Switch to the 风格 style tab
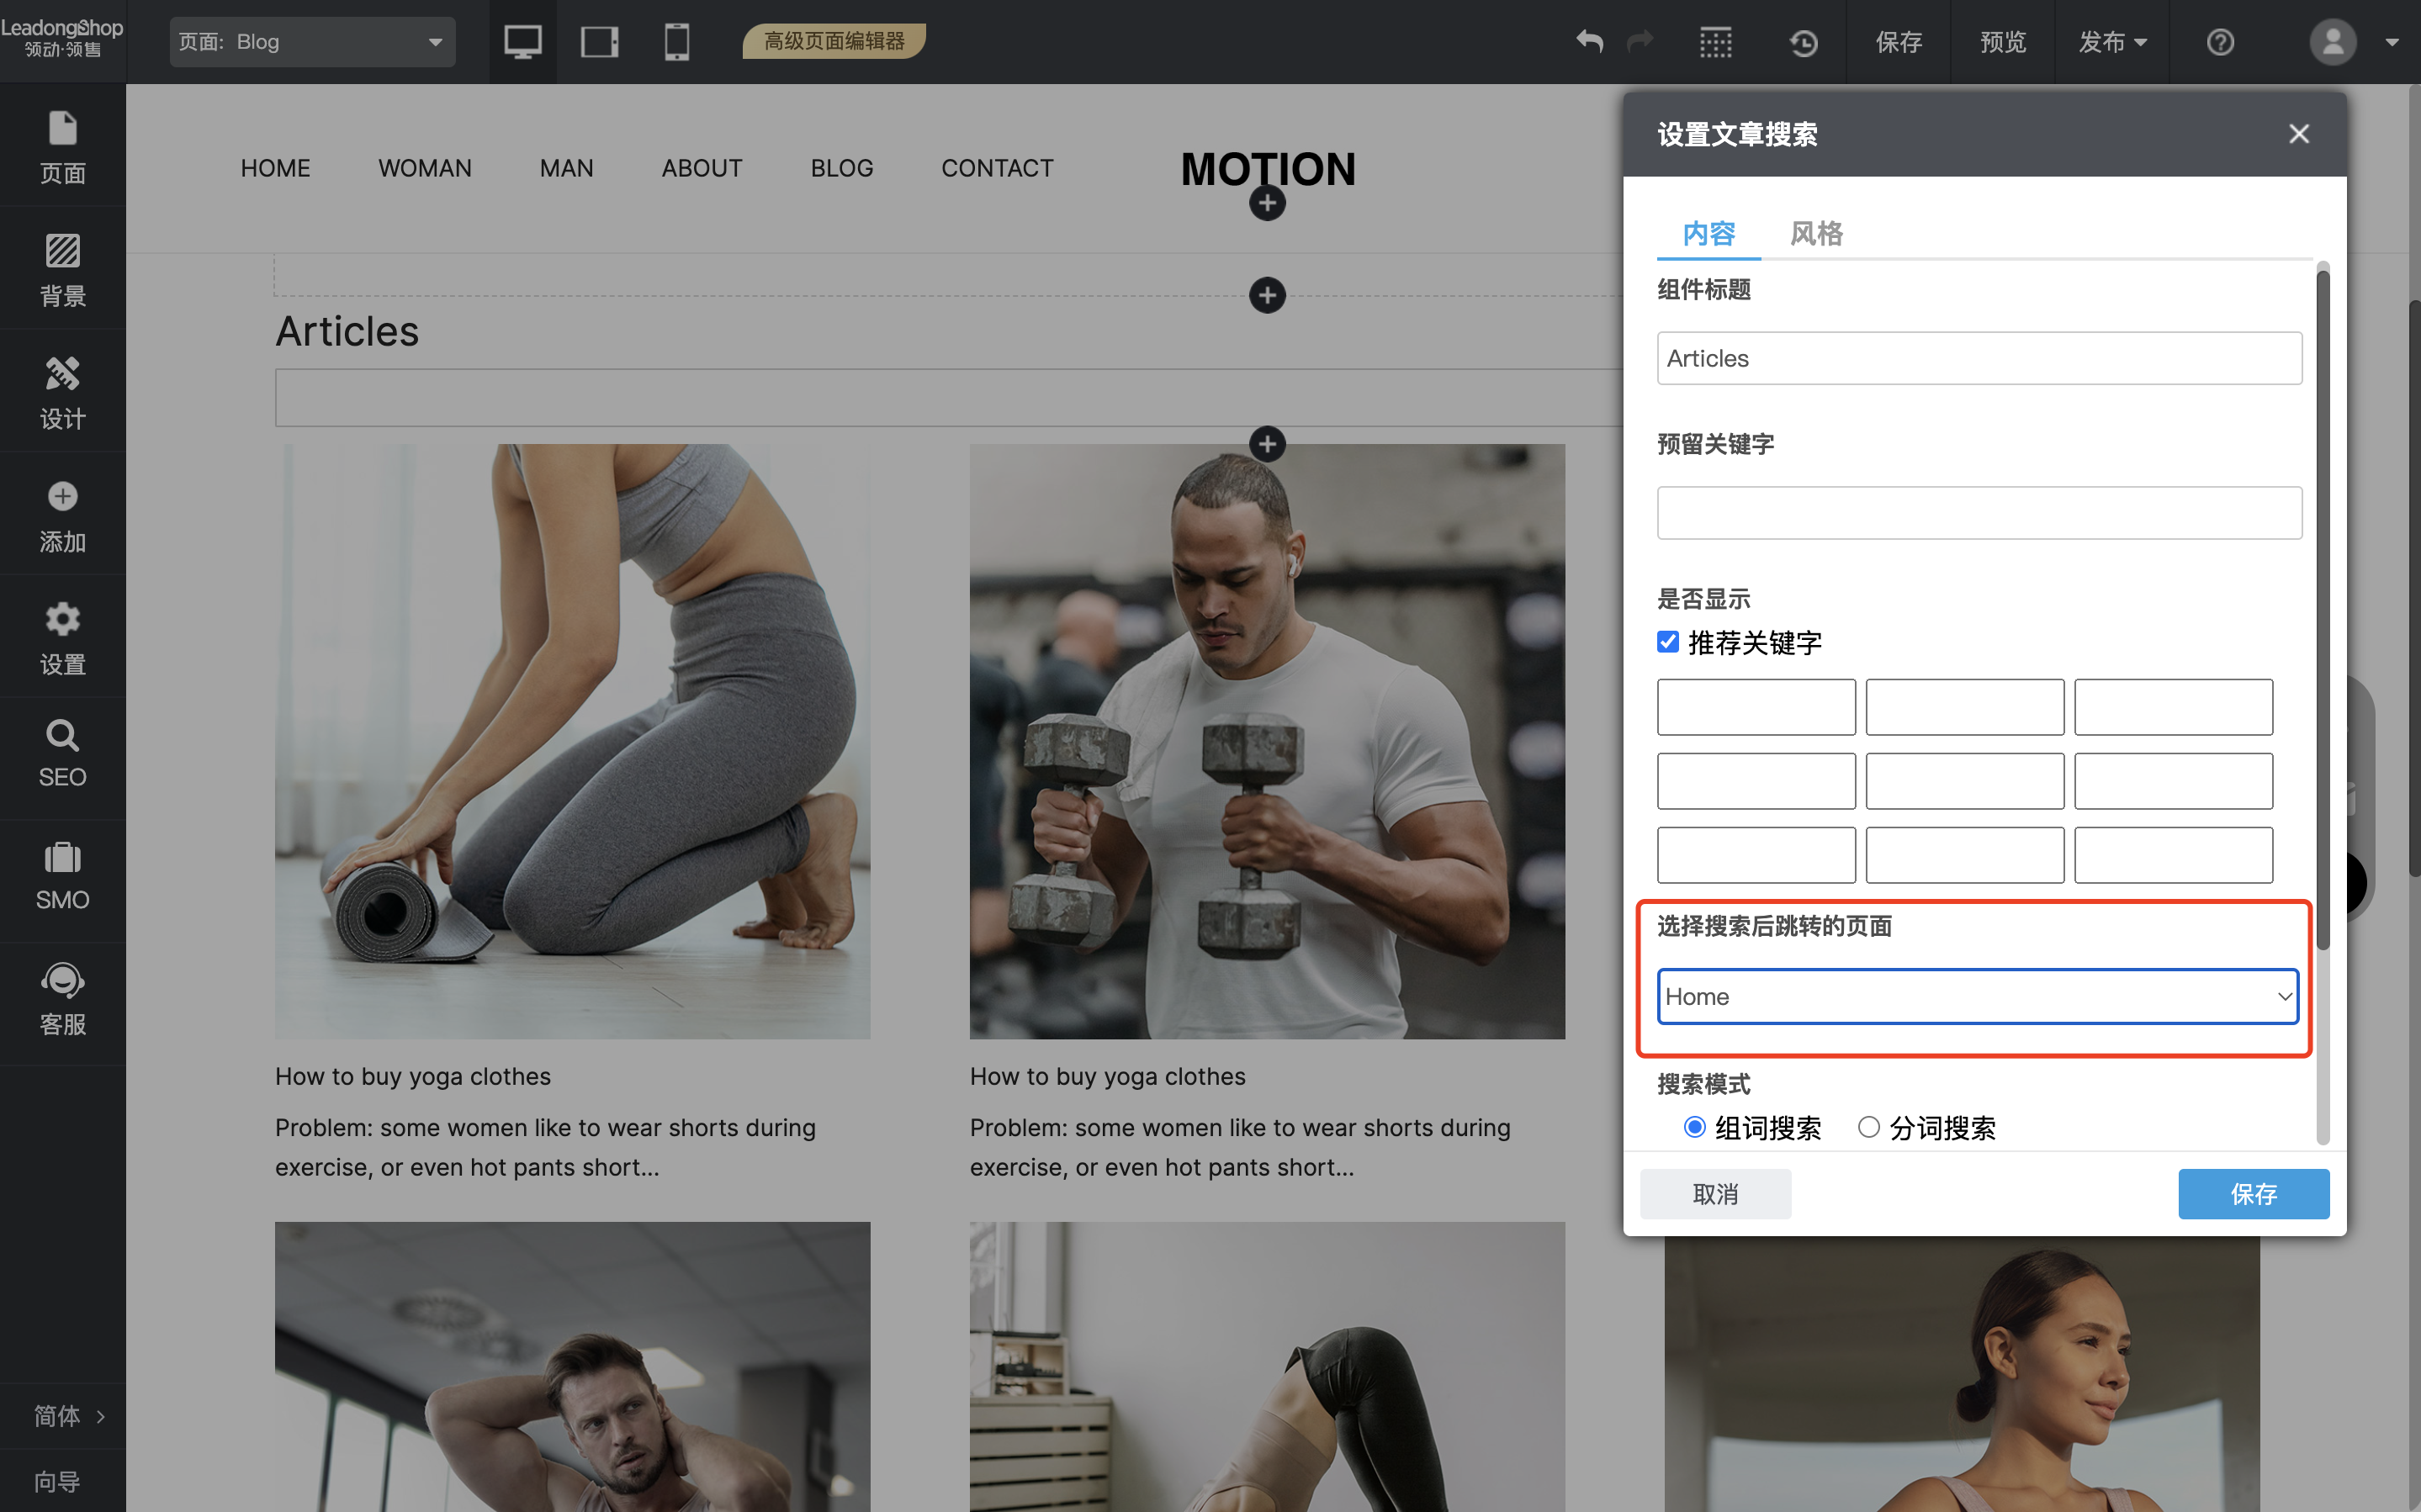This screenshot has height=1512, width=2421. [x=1816, y=233]
